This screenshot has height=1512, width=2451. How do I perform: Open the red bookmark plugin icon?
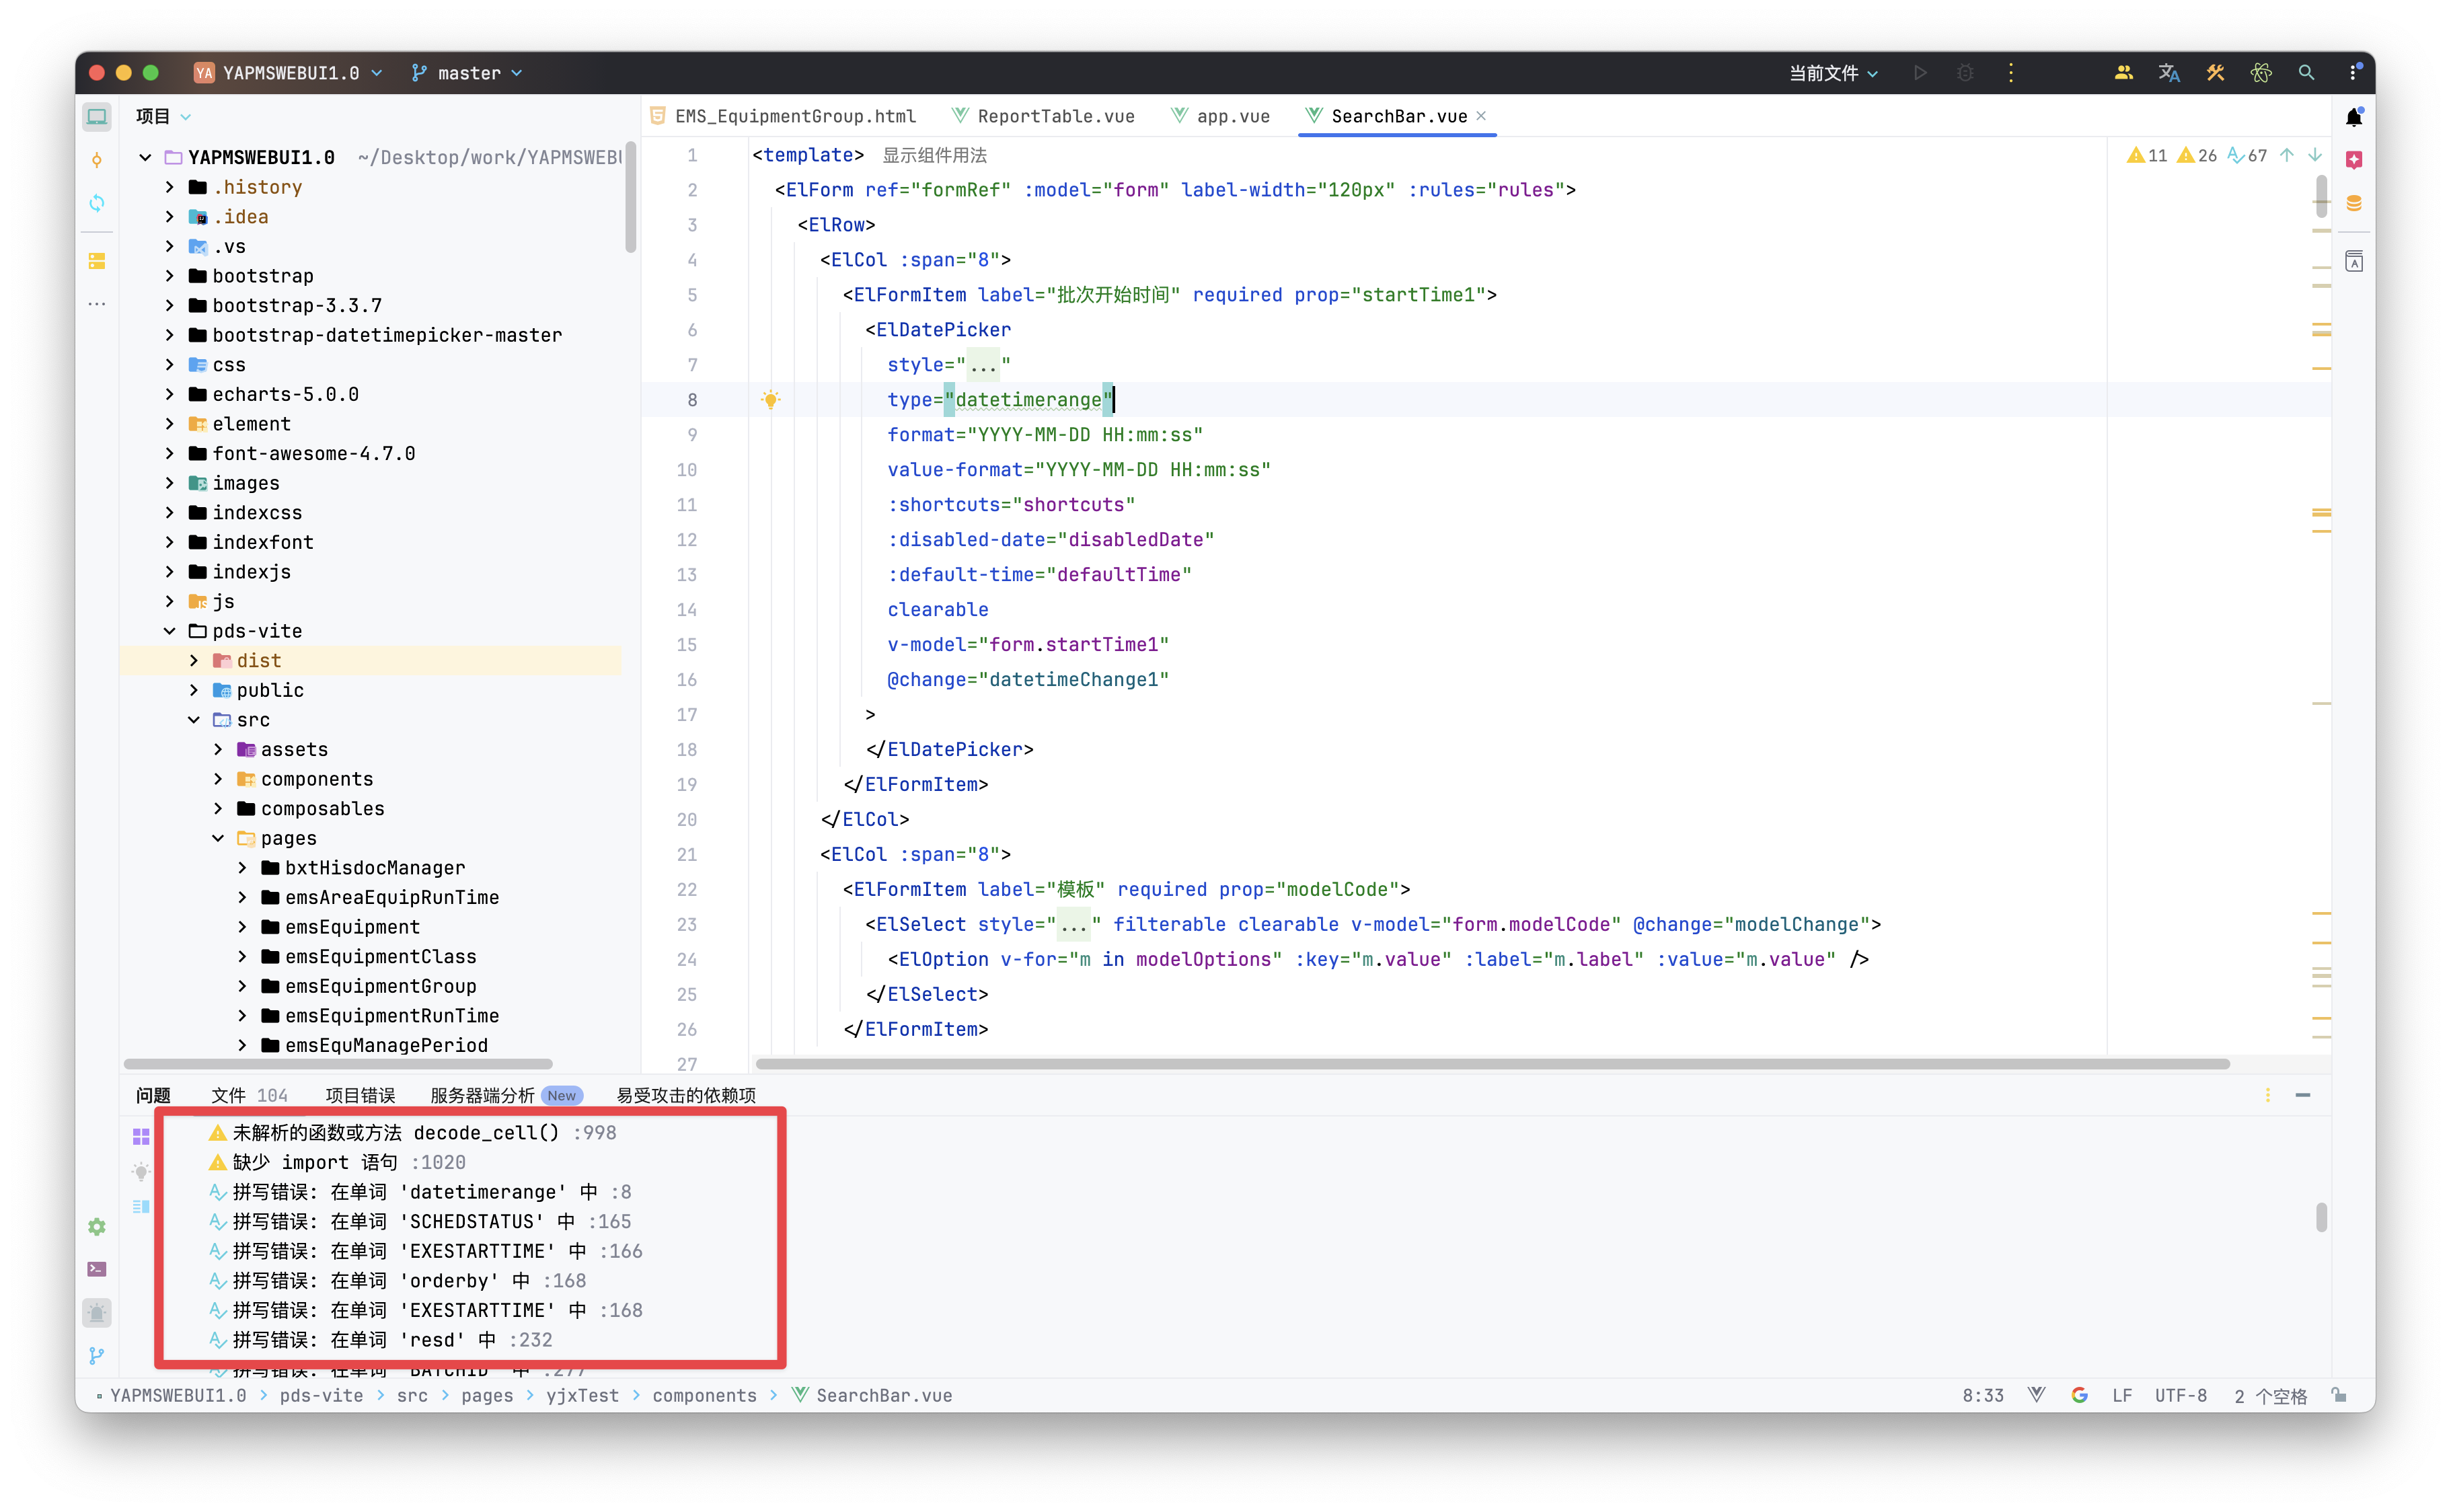click(2354, 160)
